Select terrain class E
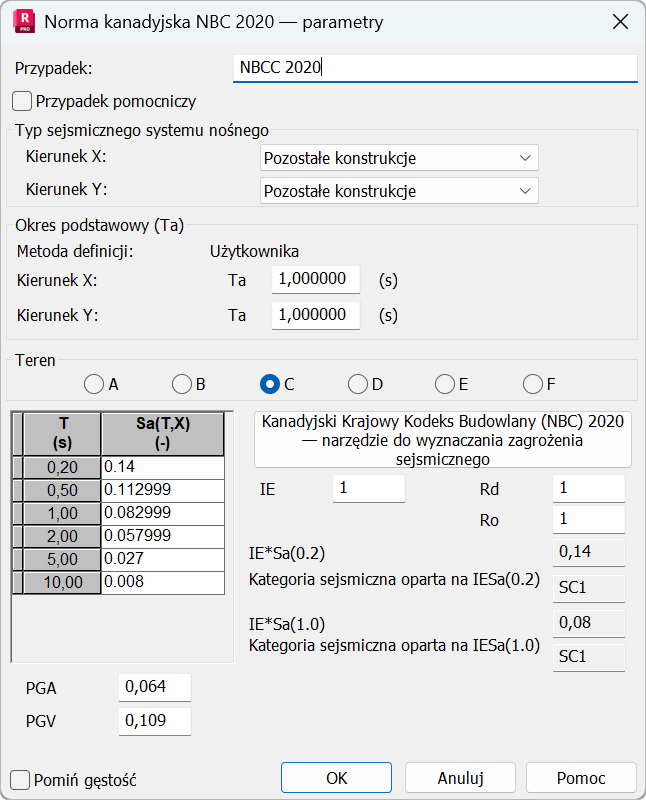The width and height of the screenshot is (646, 800). coord(445,384)
